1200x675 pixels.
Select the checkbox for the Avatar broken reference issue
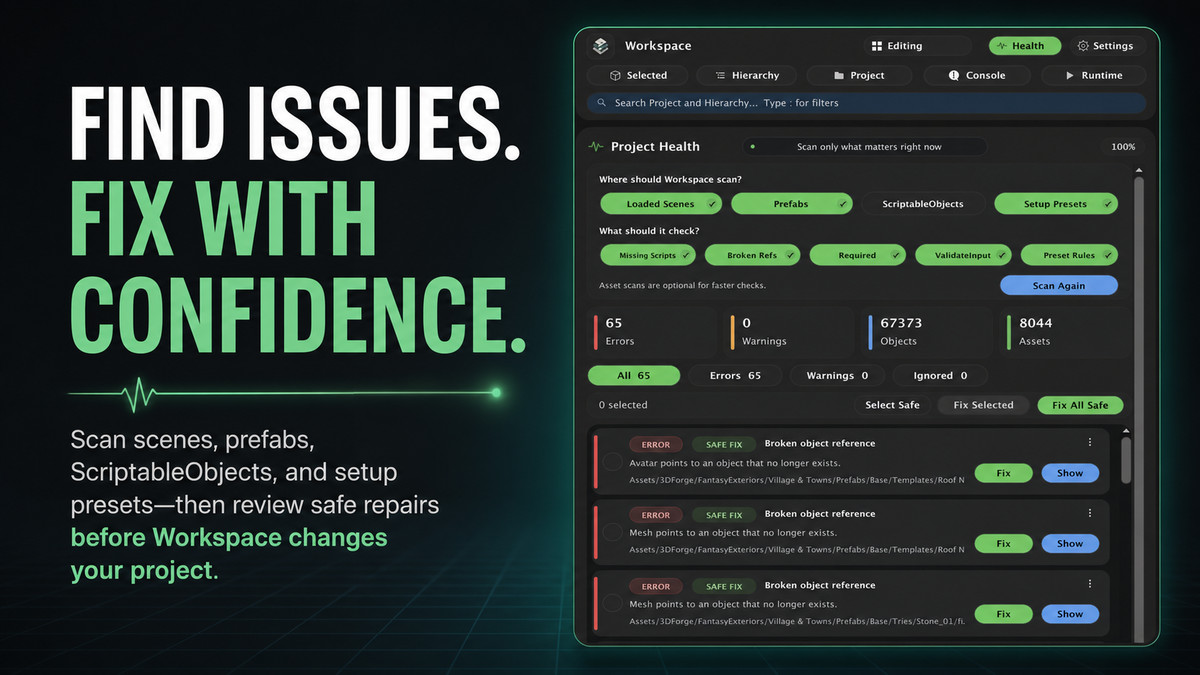pyautogui.click(x=612, y=462)
